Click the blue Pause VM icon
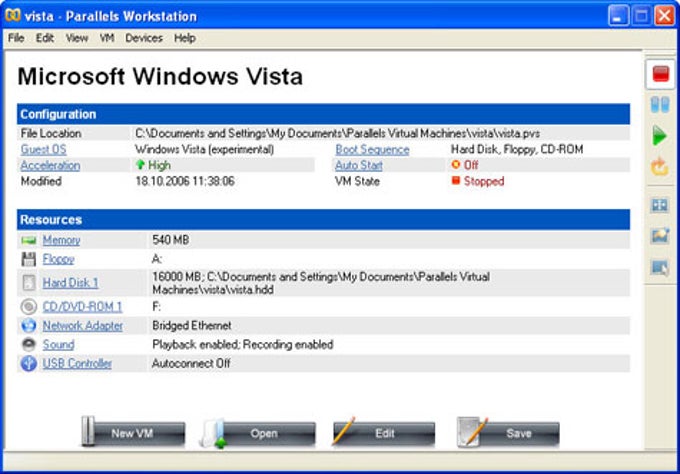Viewport: 680px width, 474px height. pos(660,105)
